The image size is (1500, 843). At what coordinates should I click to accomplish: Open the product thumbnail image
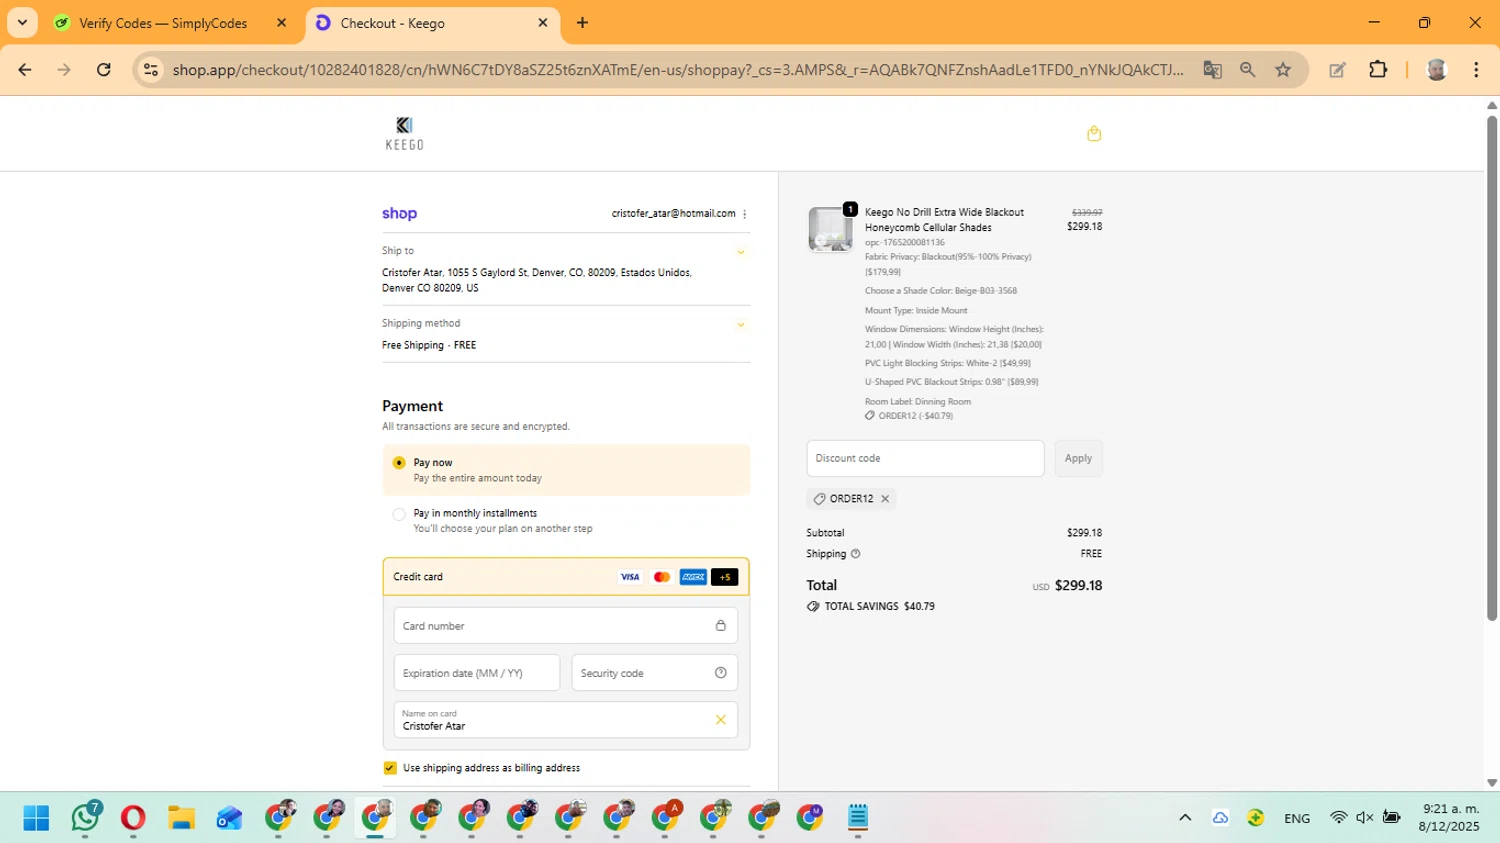click(x=831, y=229)
